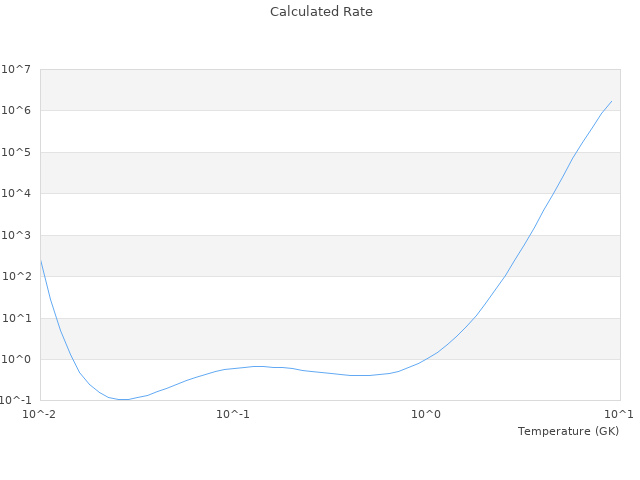This screenshot has width=640, height=480.
Task: Click the 10^4 y-axis tick label
Action: (x=16, y=194)
